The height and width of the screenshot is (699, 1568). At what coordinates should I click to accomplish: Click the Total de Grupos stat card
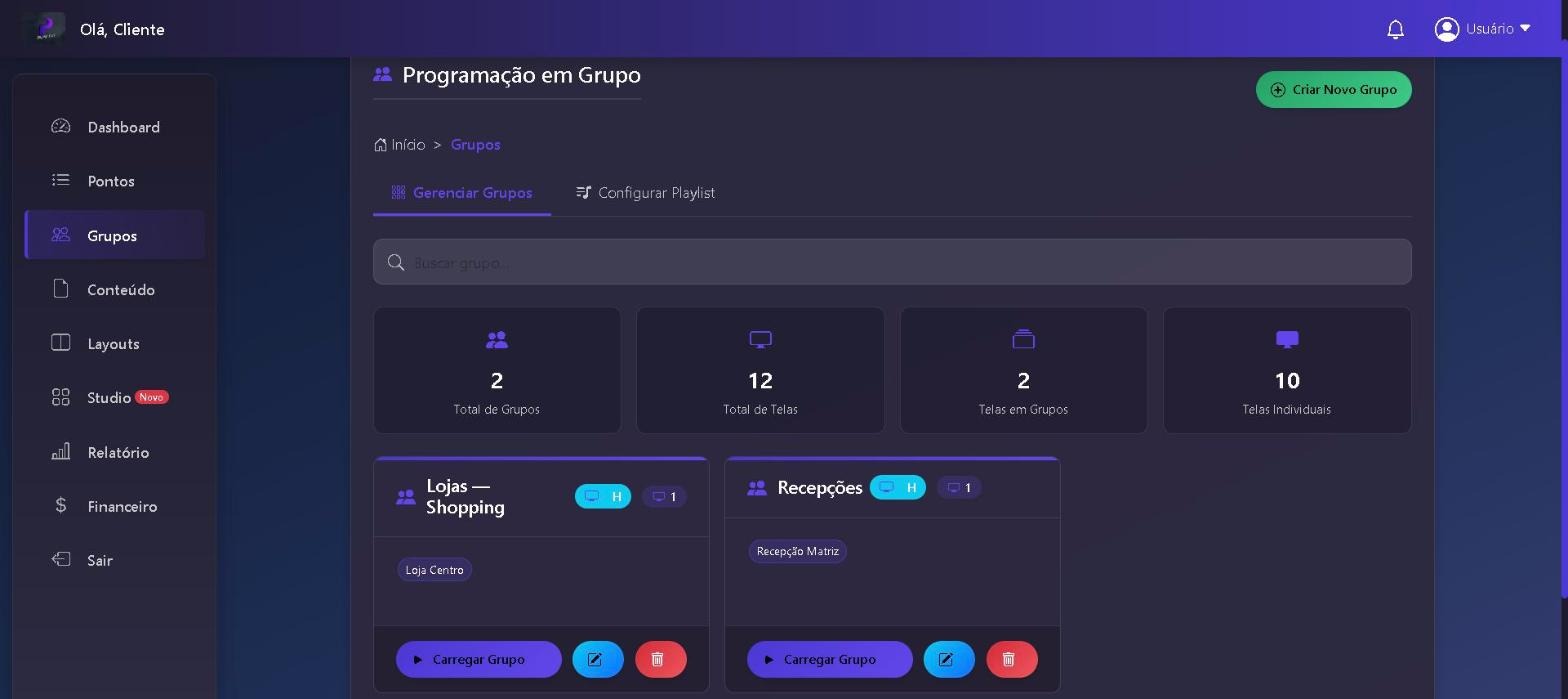pos(497,370)
